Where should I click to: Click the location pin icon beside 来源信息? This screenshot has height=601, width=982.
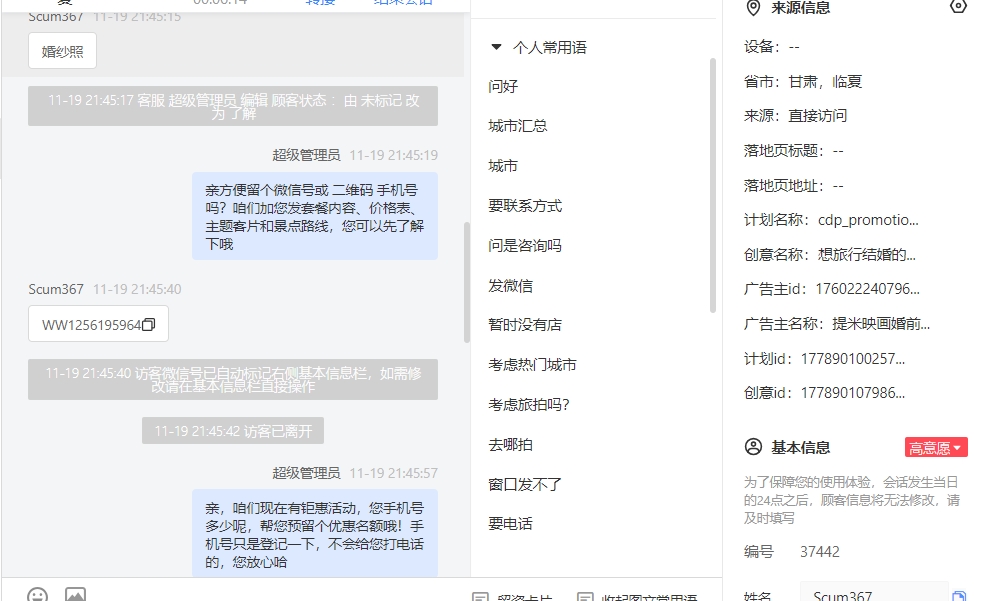pyautogui.click(x=753, y=8)
